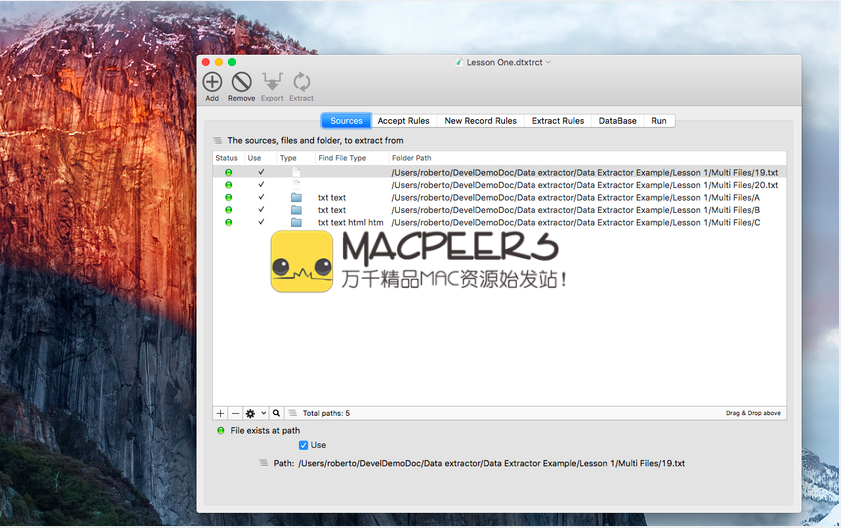This screenshot has width=841, height=528.
Task: Click the Add toolbar icon
Action: click(x=212, y=83)
